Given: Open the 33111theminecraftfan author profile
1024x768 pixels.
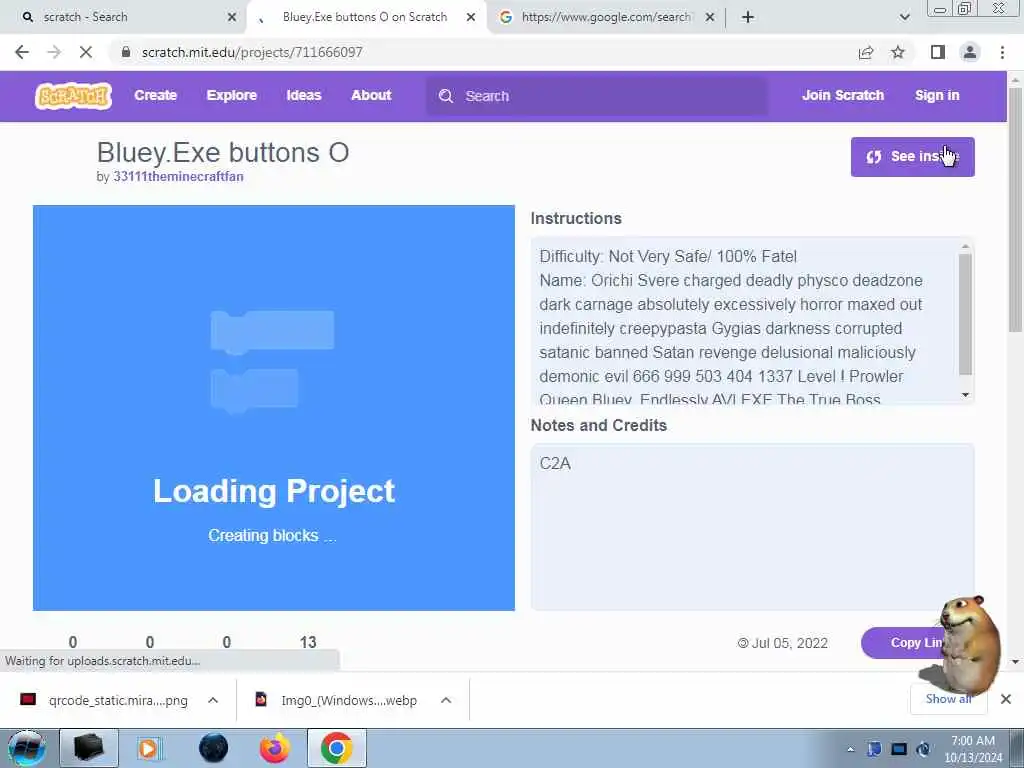Looking at the screenshot, I should 178,176.
